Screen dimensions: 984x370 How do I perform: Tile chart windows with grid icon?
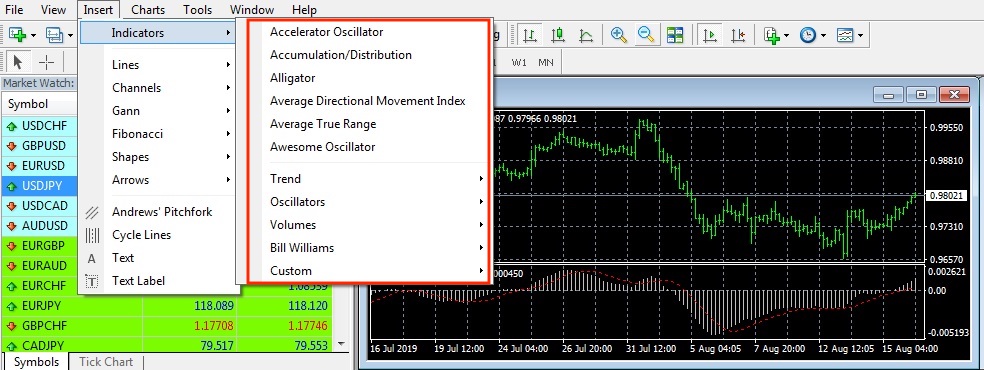pyautogui.click(x=675, y=35)
